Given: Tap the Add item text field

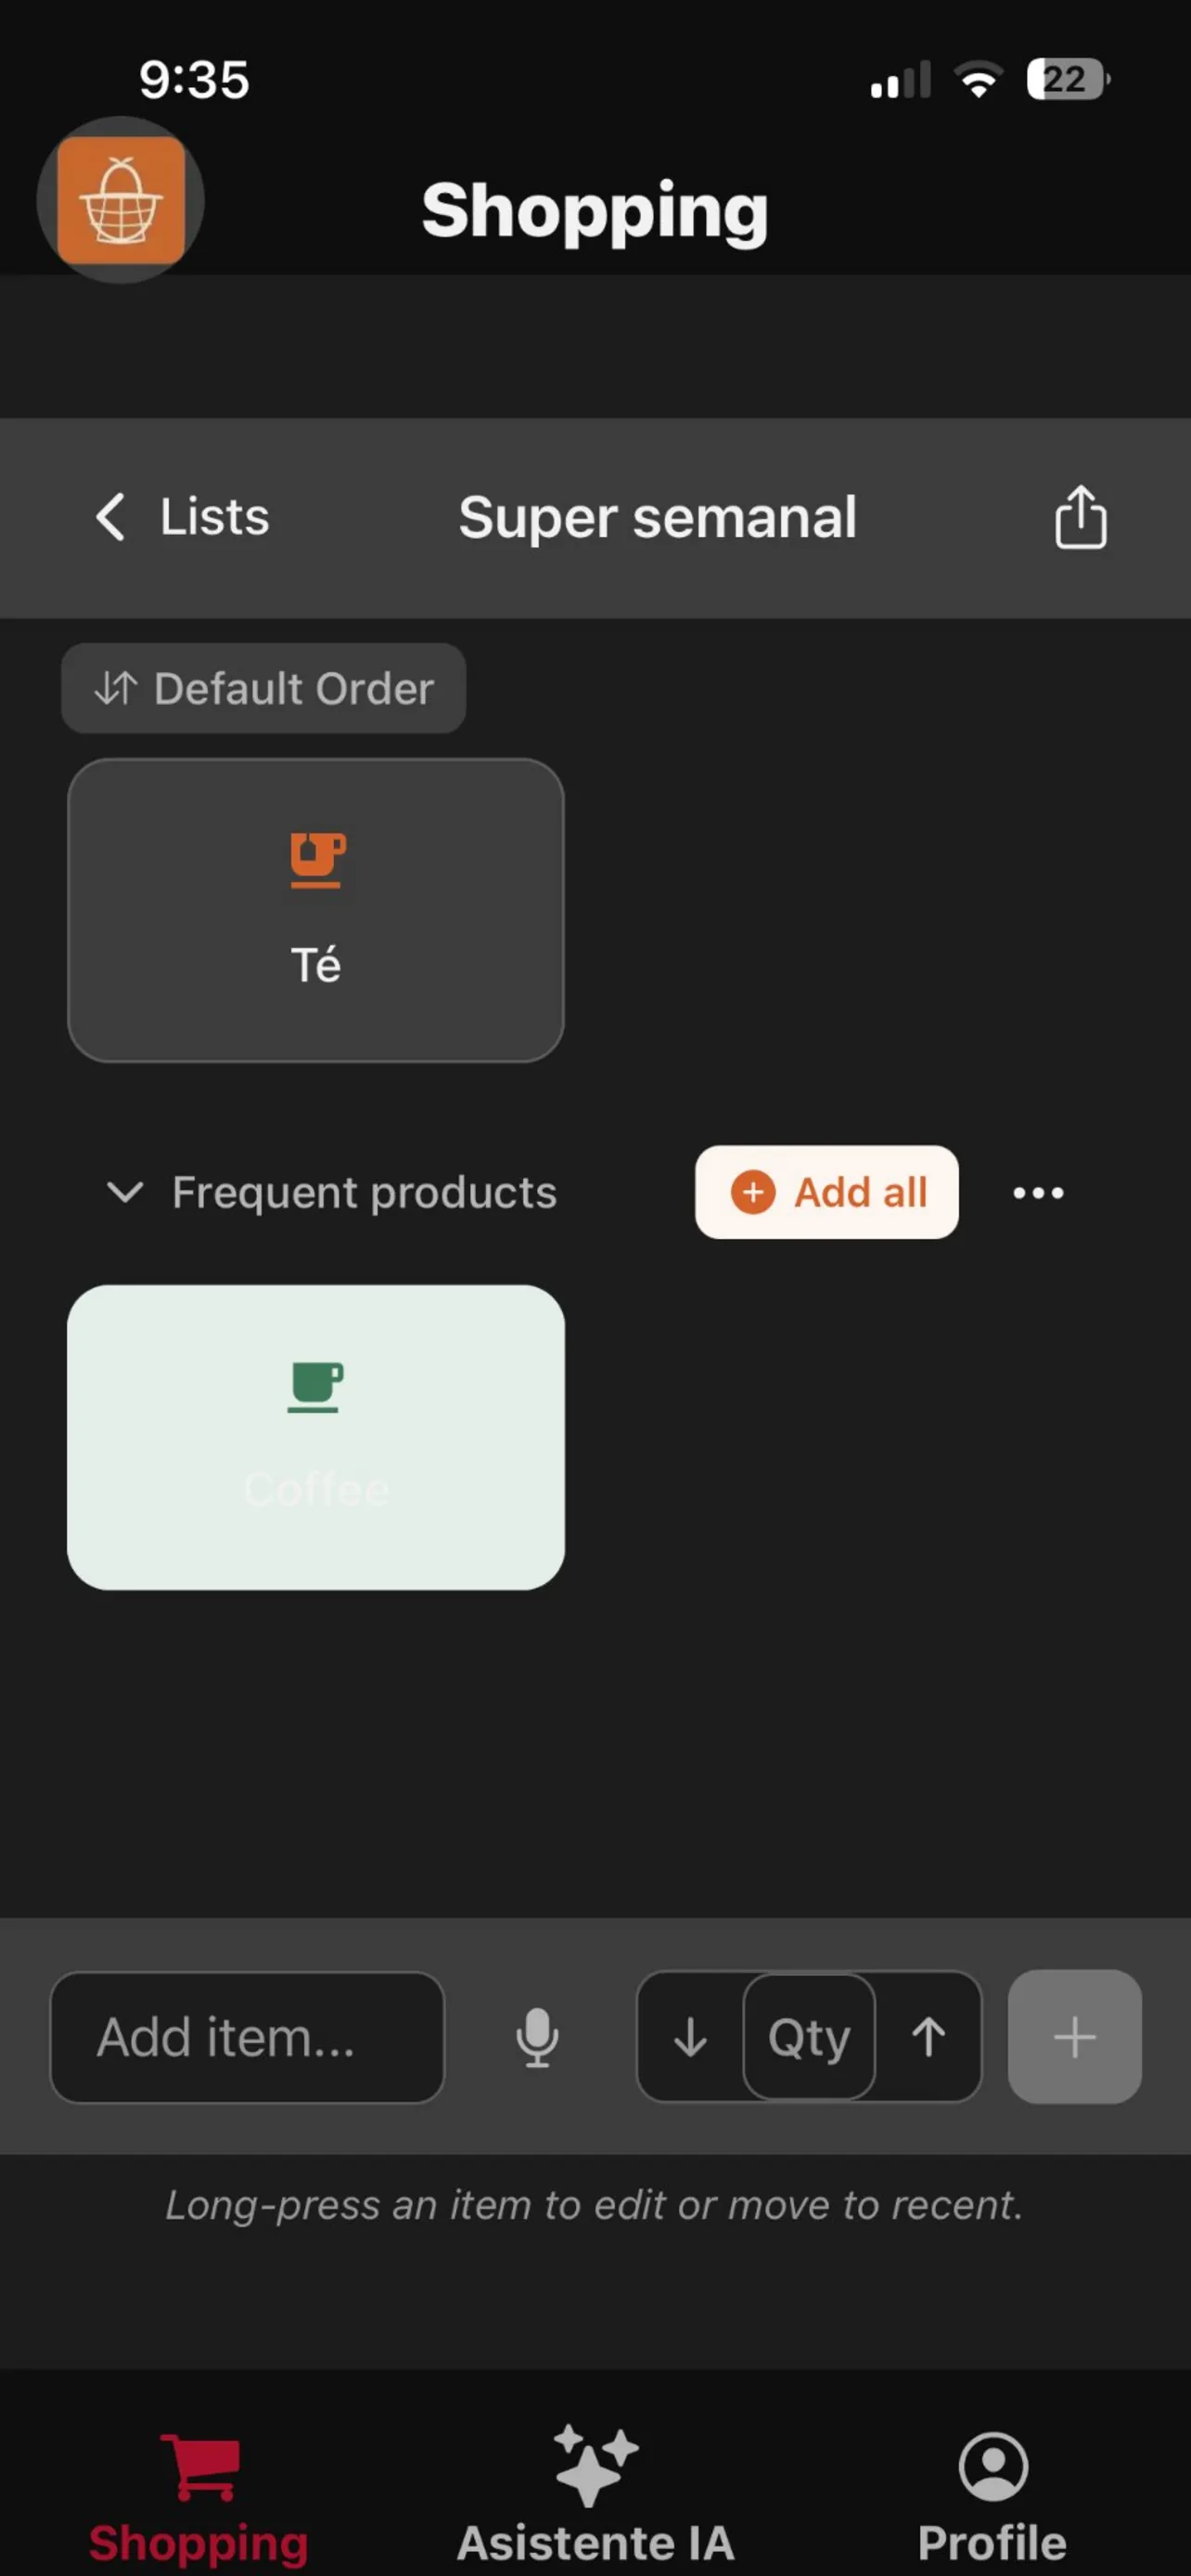Looking at the screenshot, I should point(247,2037).
